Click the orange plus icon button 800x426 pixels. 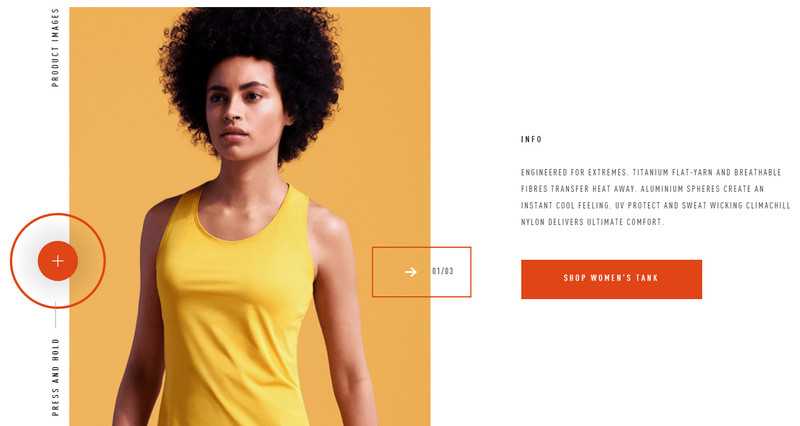58,261
